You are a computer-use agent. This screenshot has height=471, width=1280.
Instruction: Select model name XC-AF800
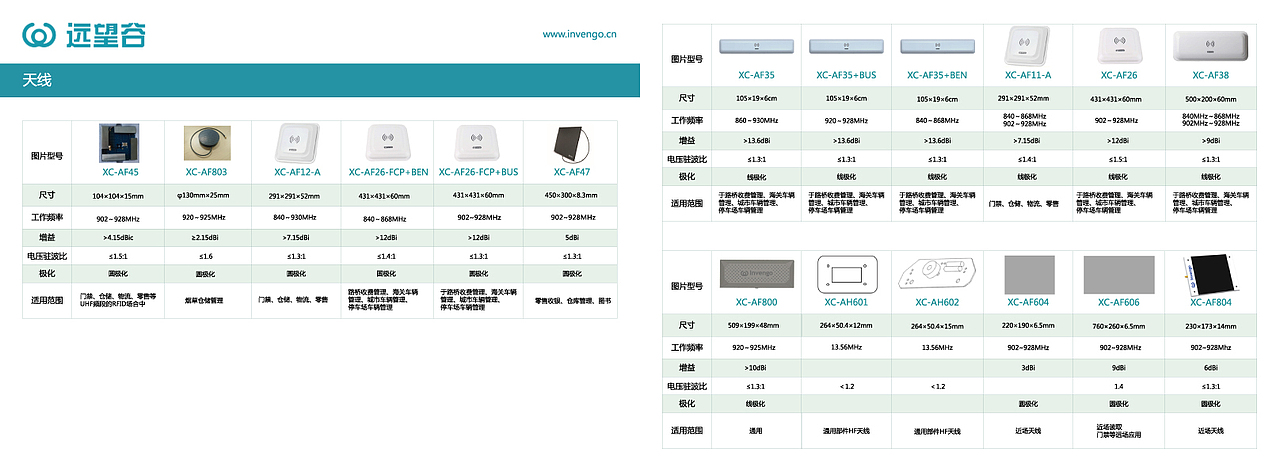point(756,302)
